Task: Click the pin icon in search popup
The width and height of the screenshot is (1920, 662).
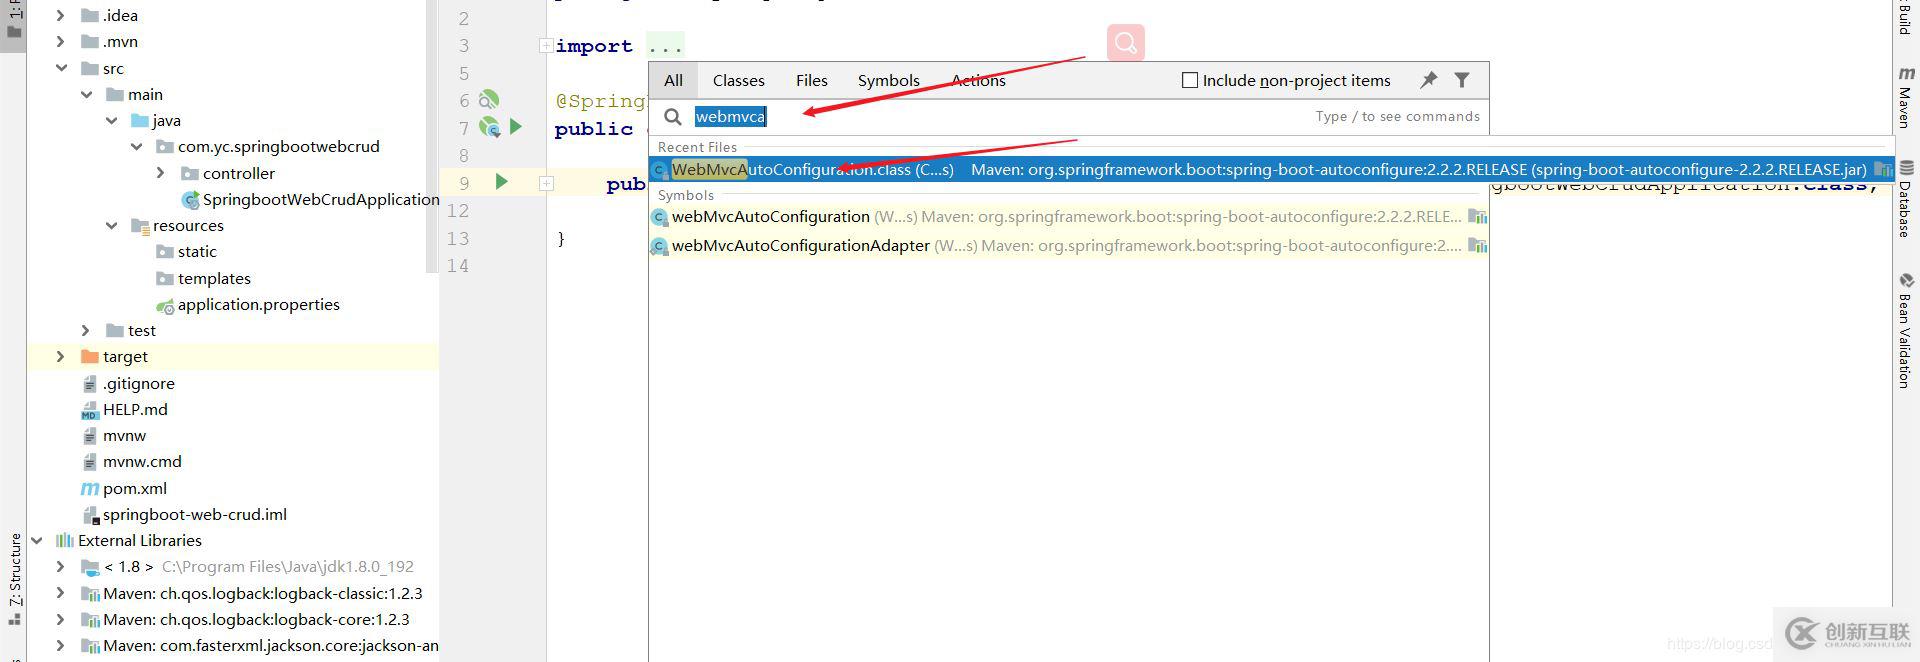Action: (1429, 80)
